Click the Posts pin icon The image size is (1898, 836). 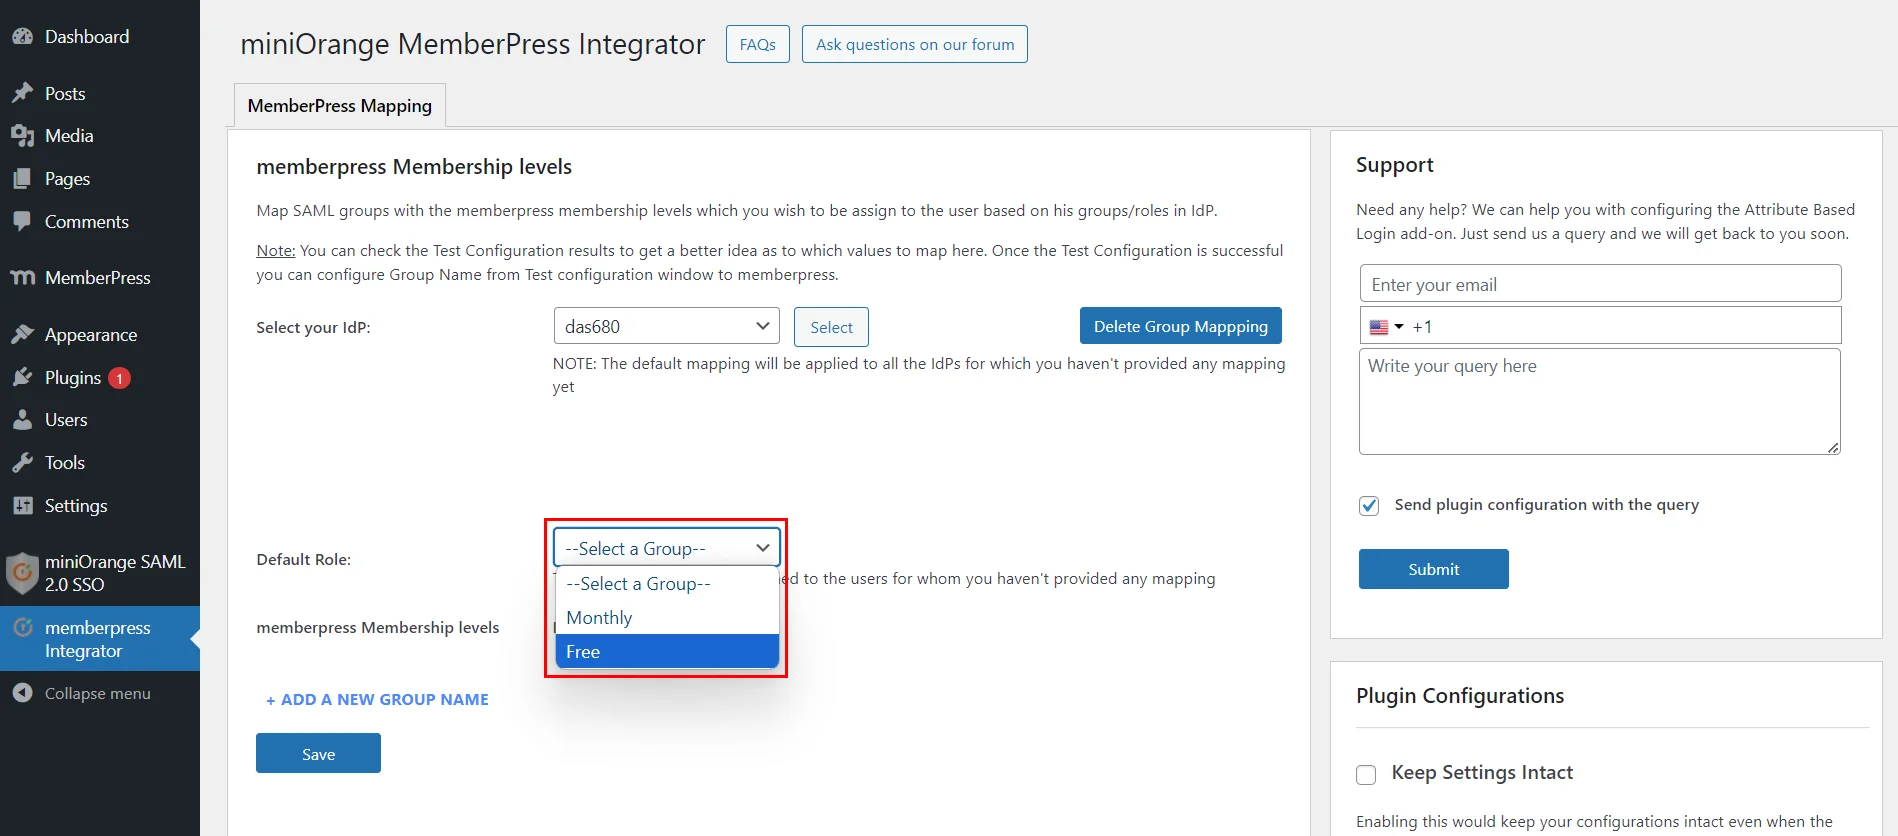coord(22,93)
